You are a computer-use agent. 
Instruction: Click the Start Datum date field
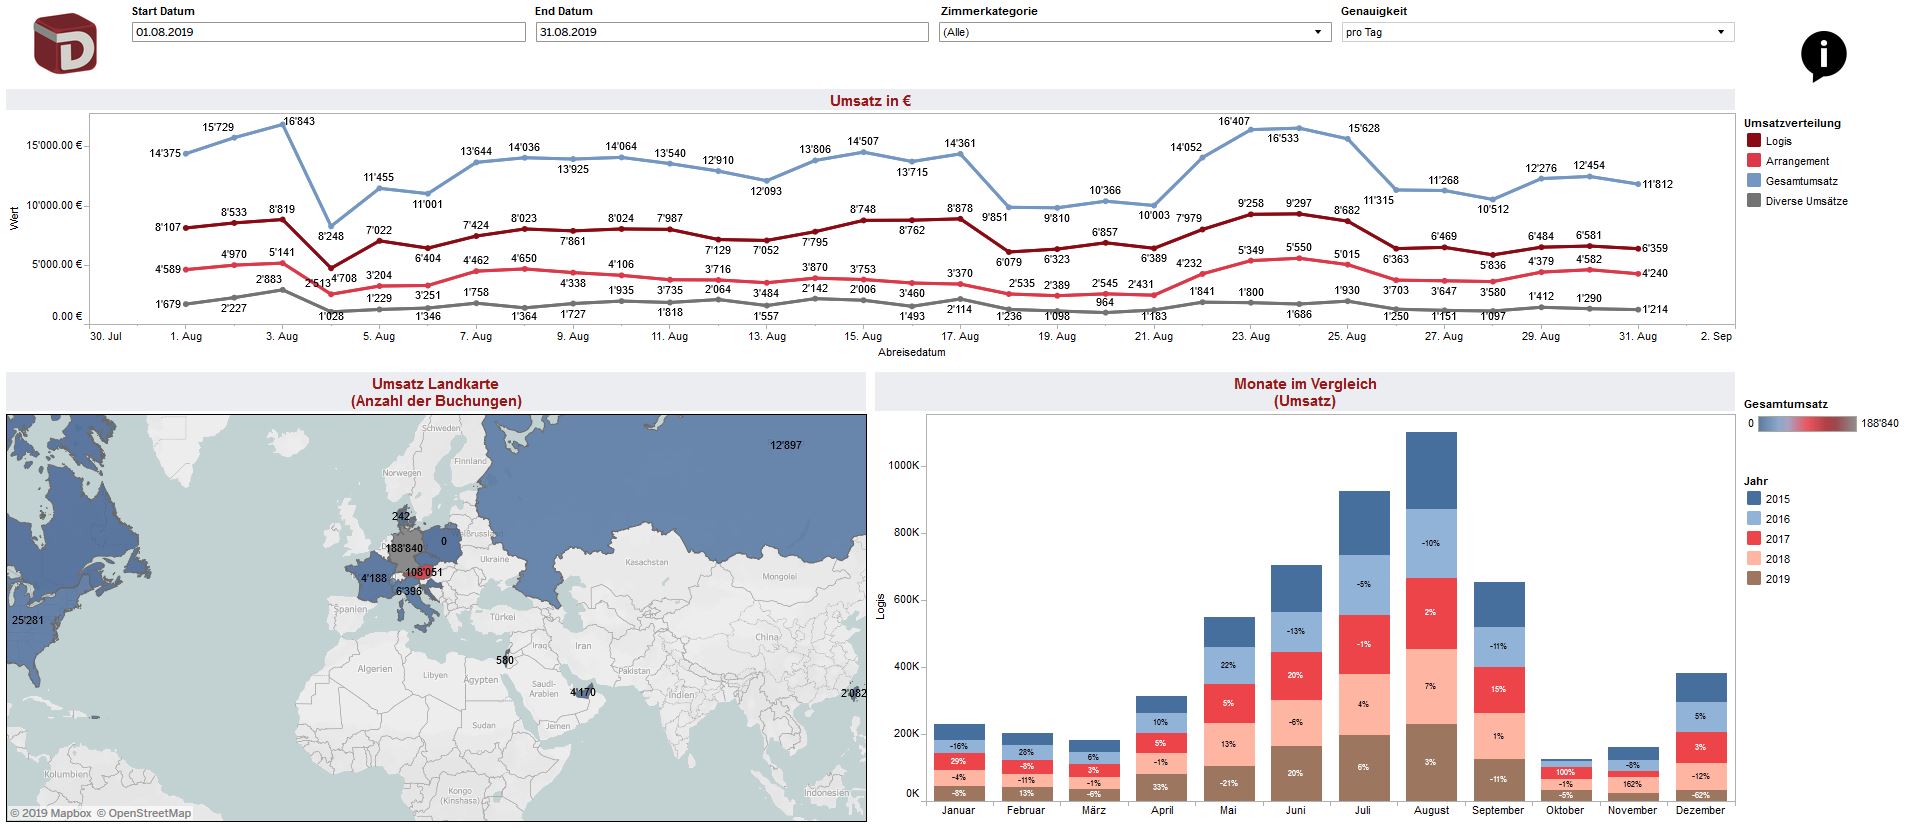click(328, 32)
